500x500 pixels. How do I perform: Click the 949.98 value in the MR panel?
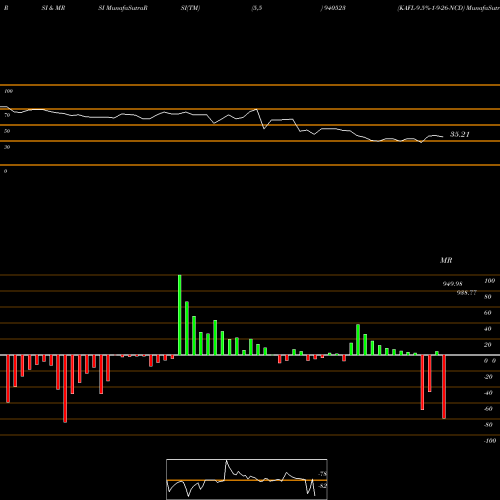pos(452,284)
